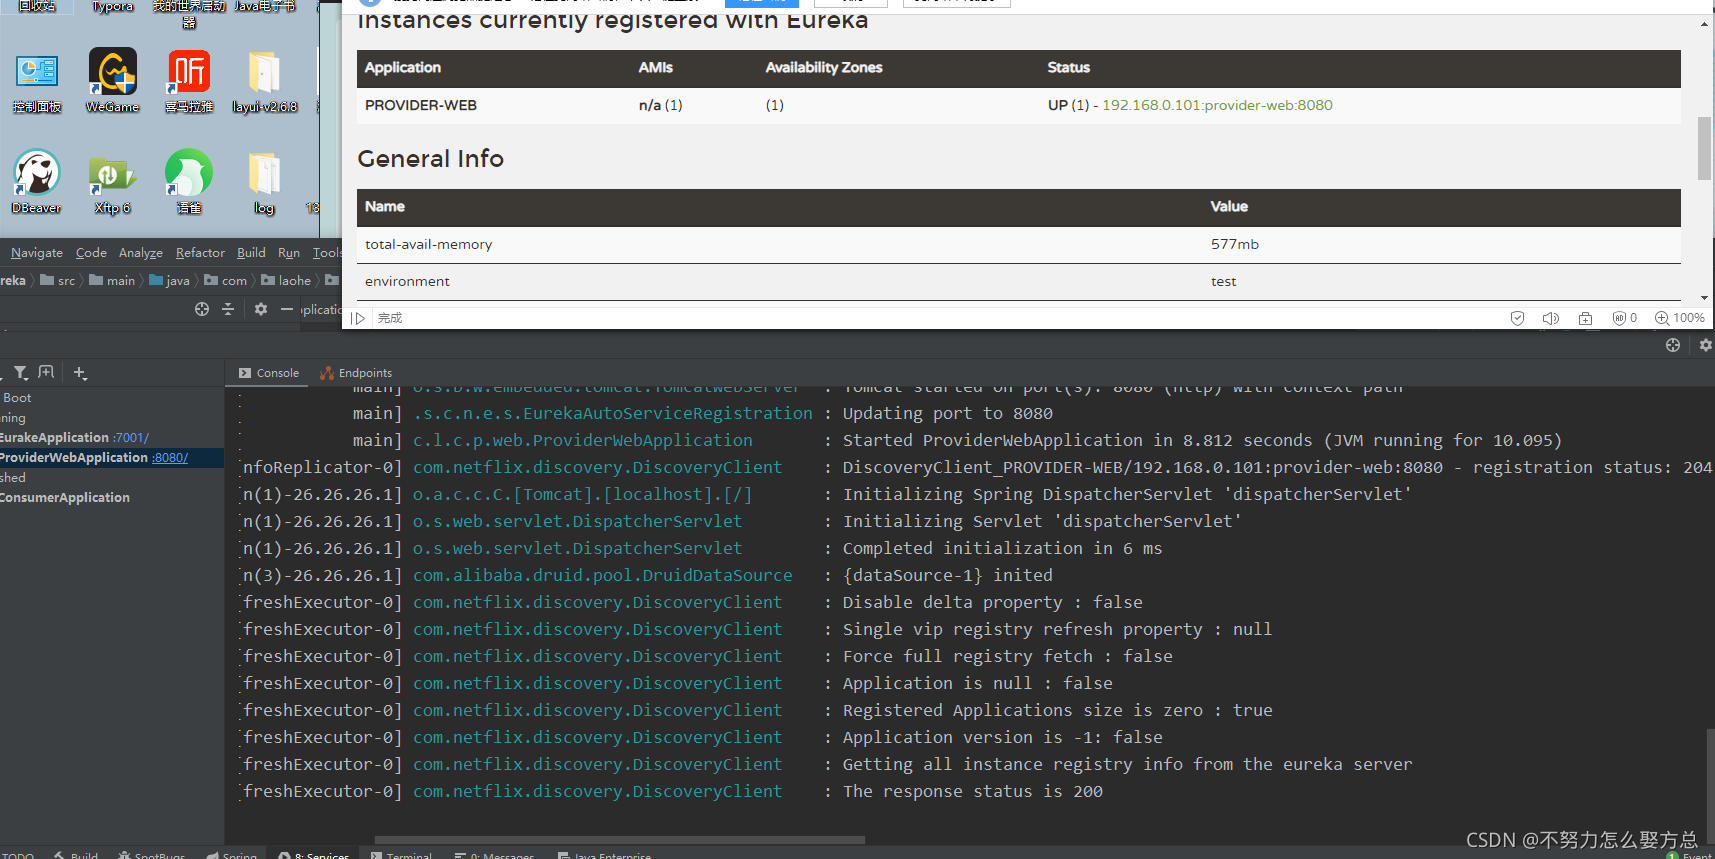This screenshot has width=1715, height=859.
Task: Click the 192.168.0.101:provider-web:8080 instance link
Action: pyautogui.click(x=1217, y=105)
